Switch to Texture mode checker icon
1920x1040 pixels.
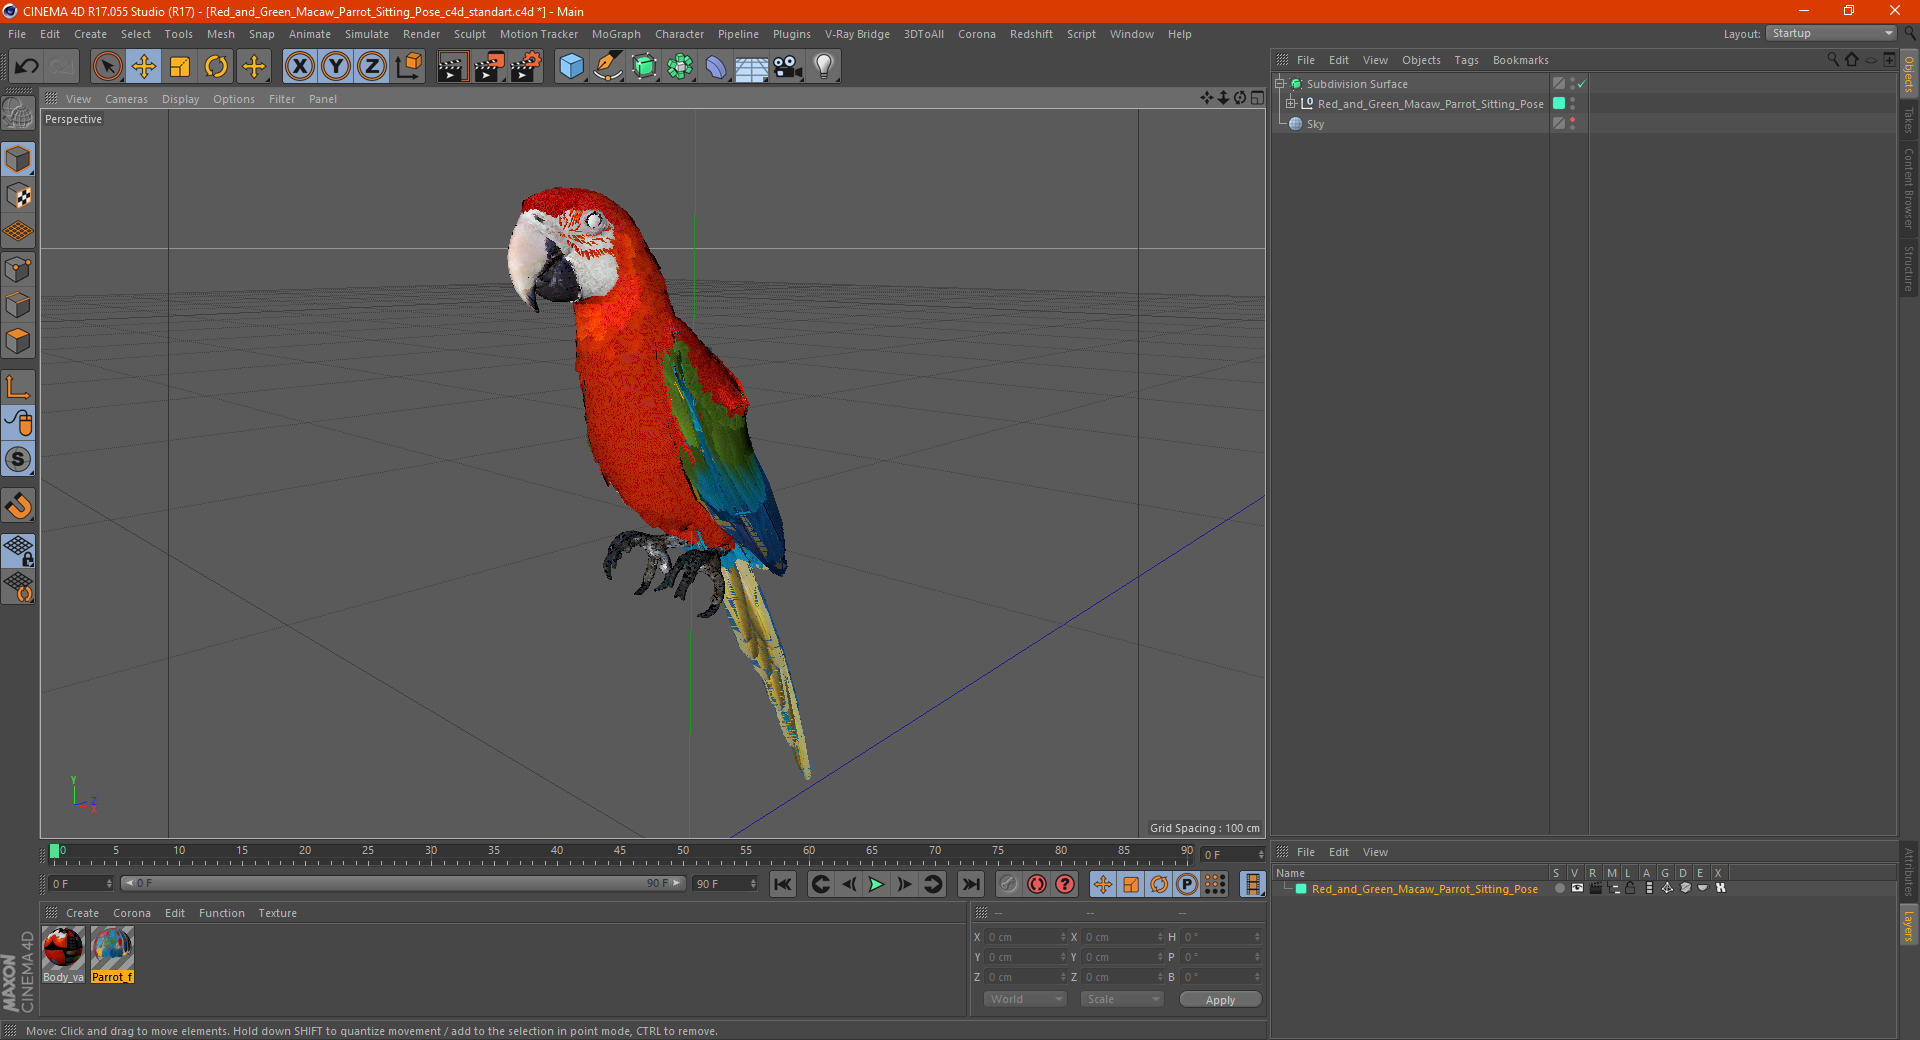[x=18, y=196]
